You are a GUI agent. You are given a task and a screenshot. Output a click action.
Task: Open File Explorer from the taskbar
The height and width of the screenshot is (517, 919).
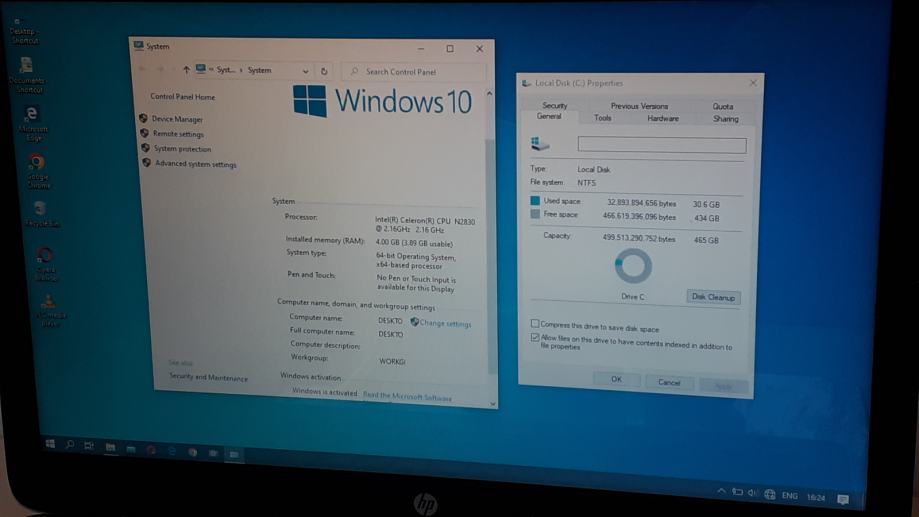click(110, 447)
